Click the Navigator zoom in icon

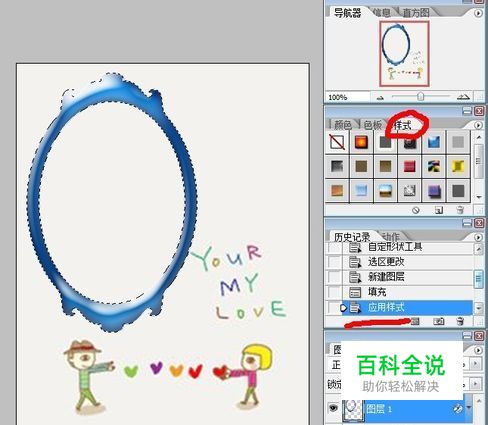(x=463, y=97)
